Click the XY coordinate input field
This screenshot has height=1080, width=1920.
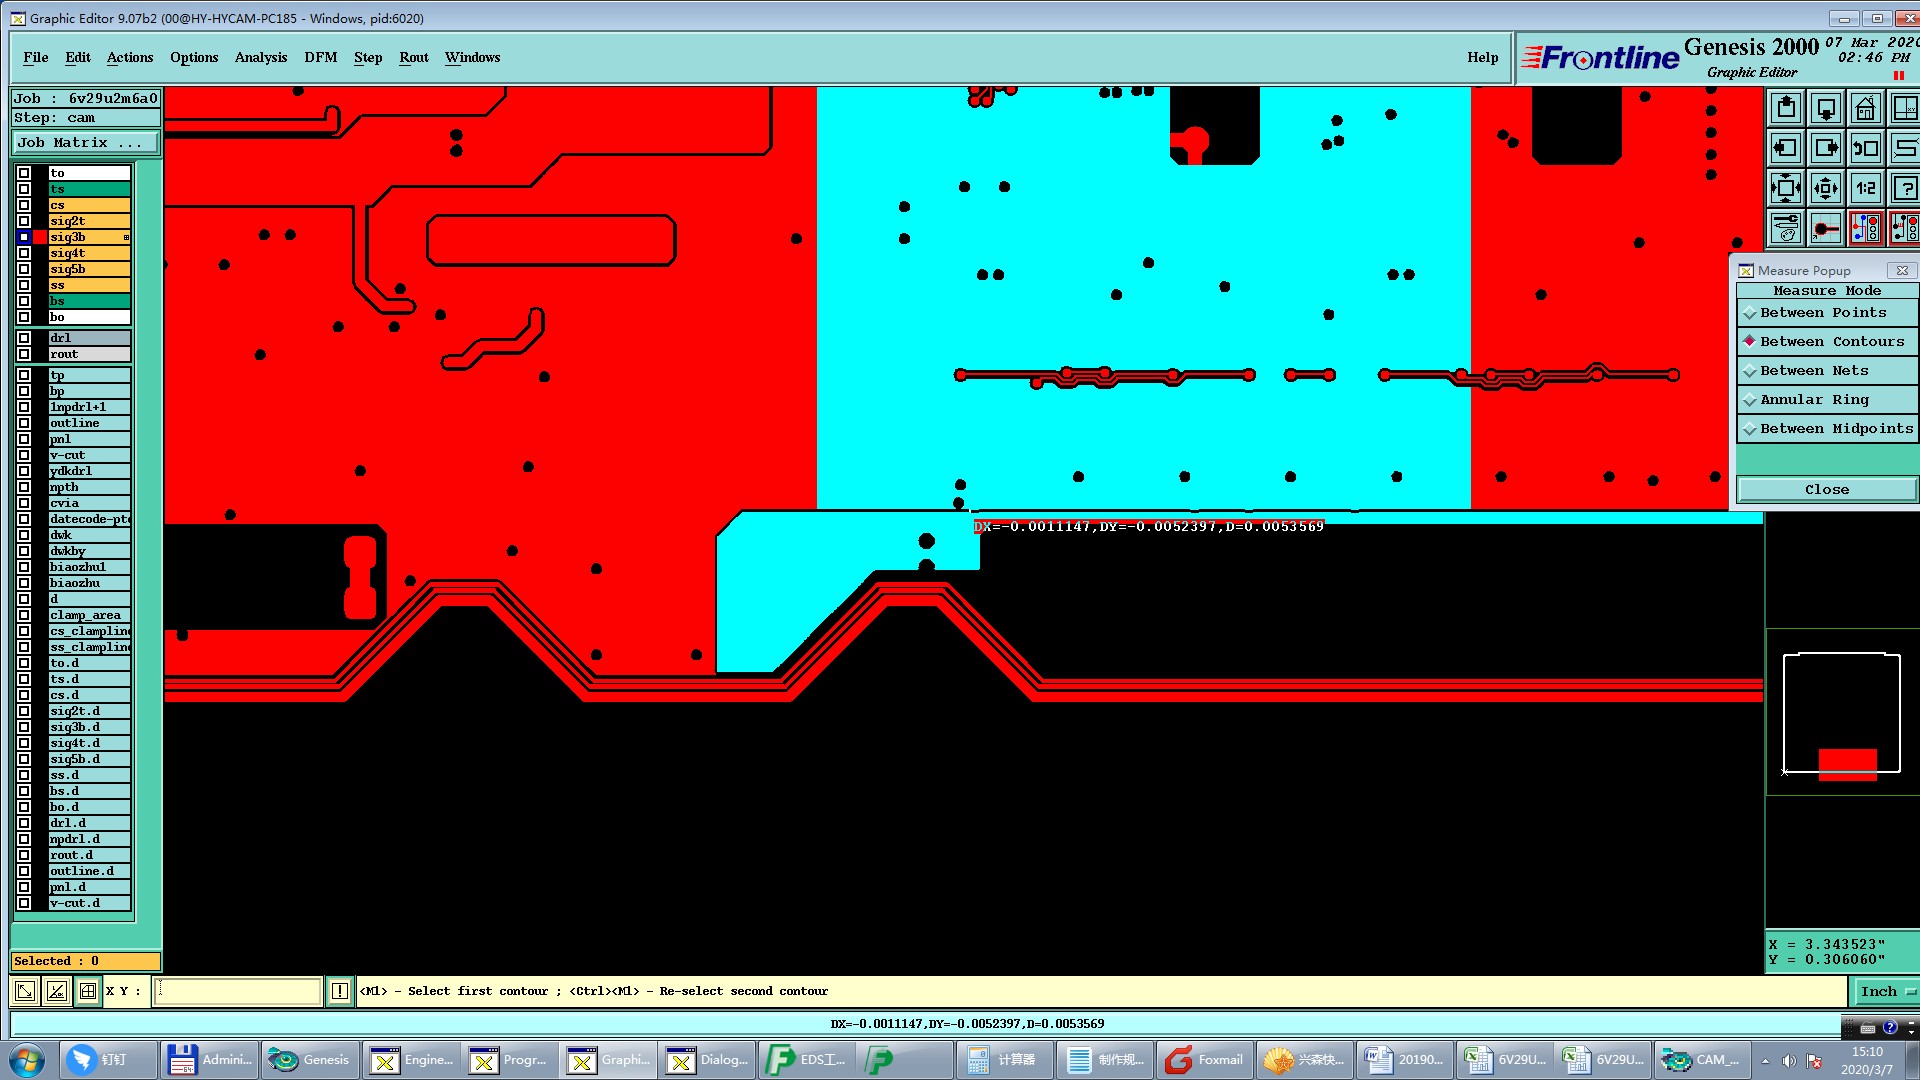237,991
